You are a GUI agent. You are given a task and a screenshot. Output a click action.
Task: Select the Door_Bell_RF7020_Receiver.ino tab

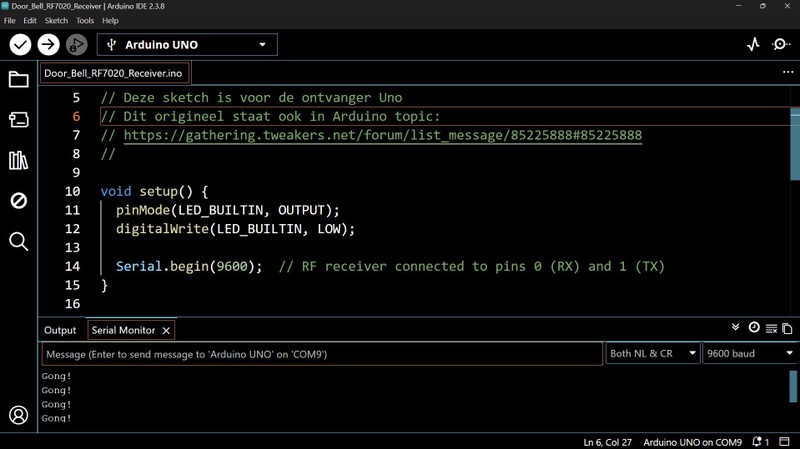[x=113, y=73]
